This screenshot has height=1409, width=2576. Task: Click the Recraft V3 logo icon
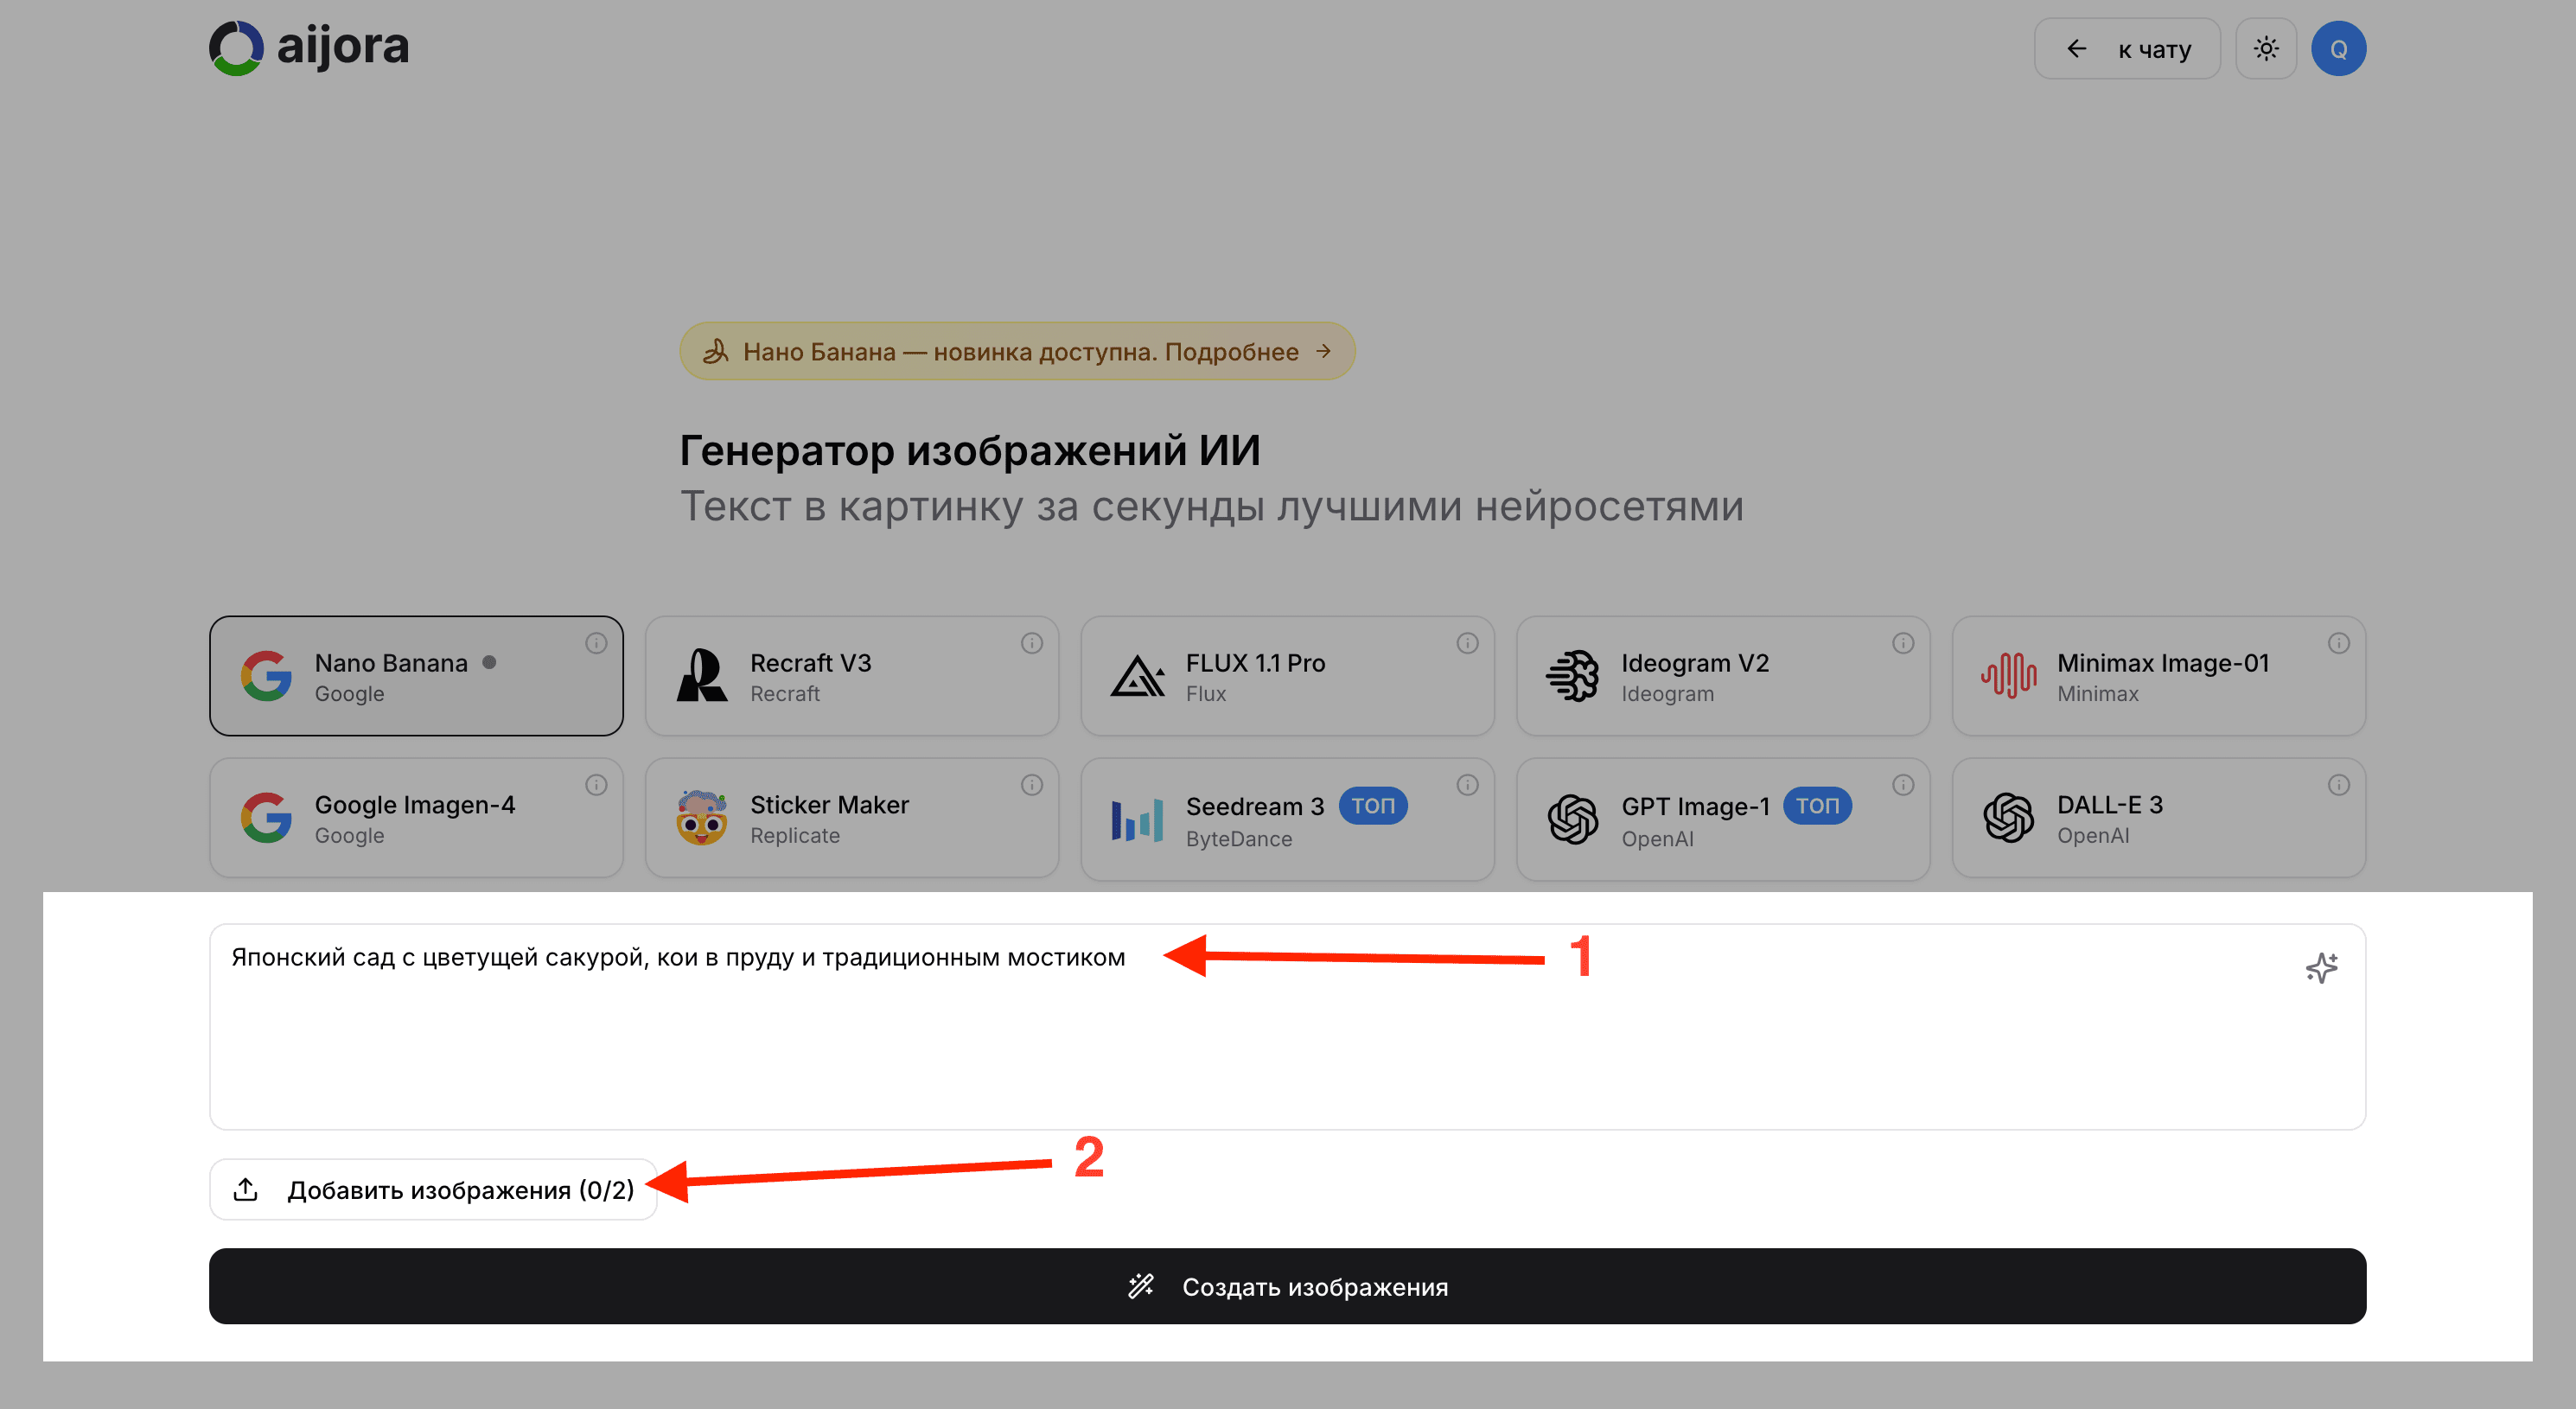703,676
